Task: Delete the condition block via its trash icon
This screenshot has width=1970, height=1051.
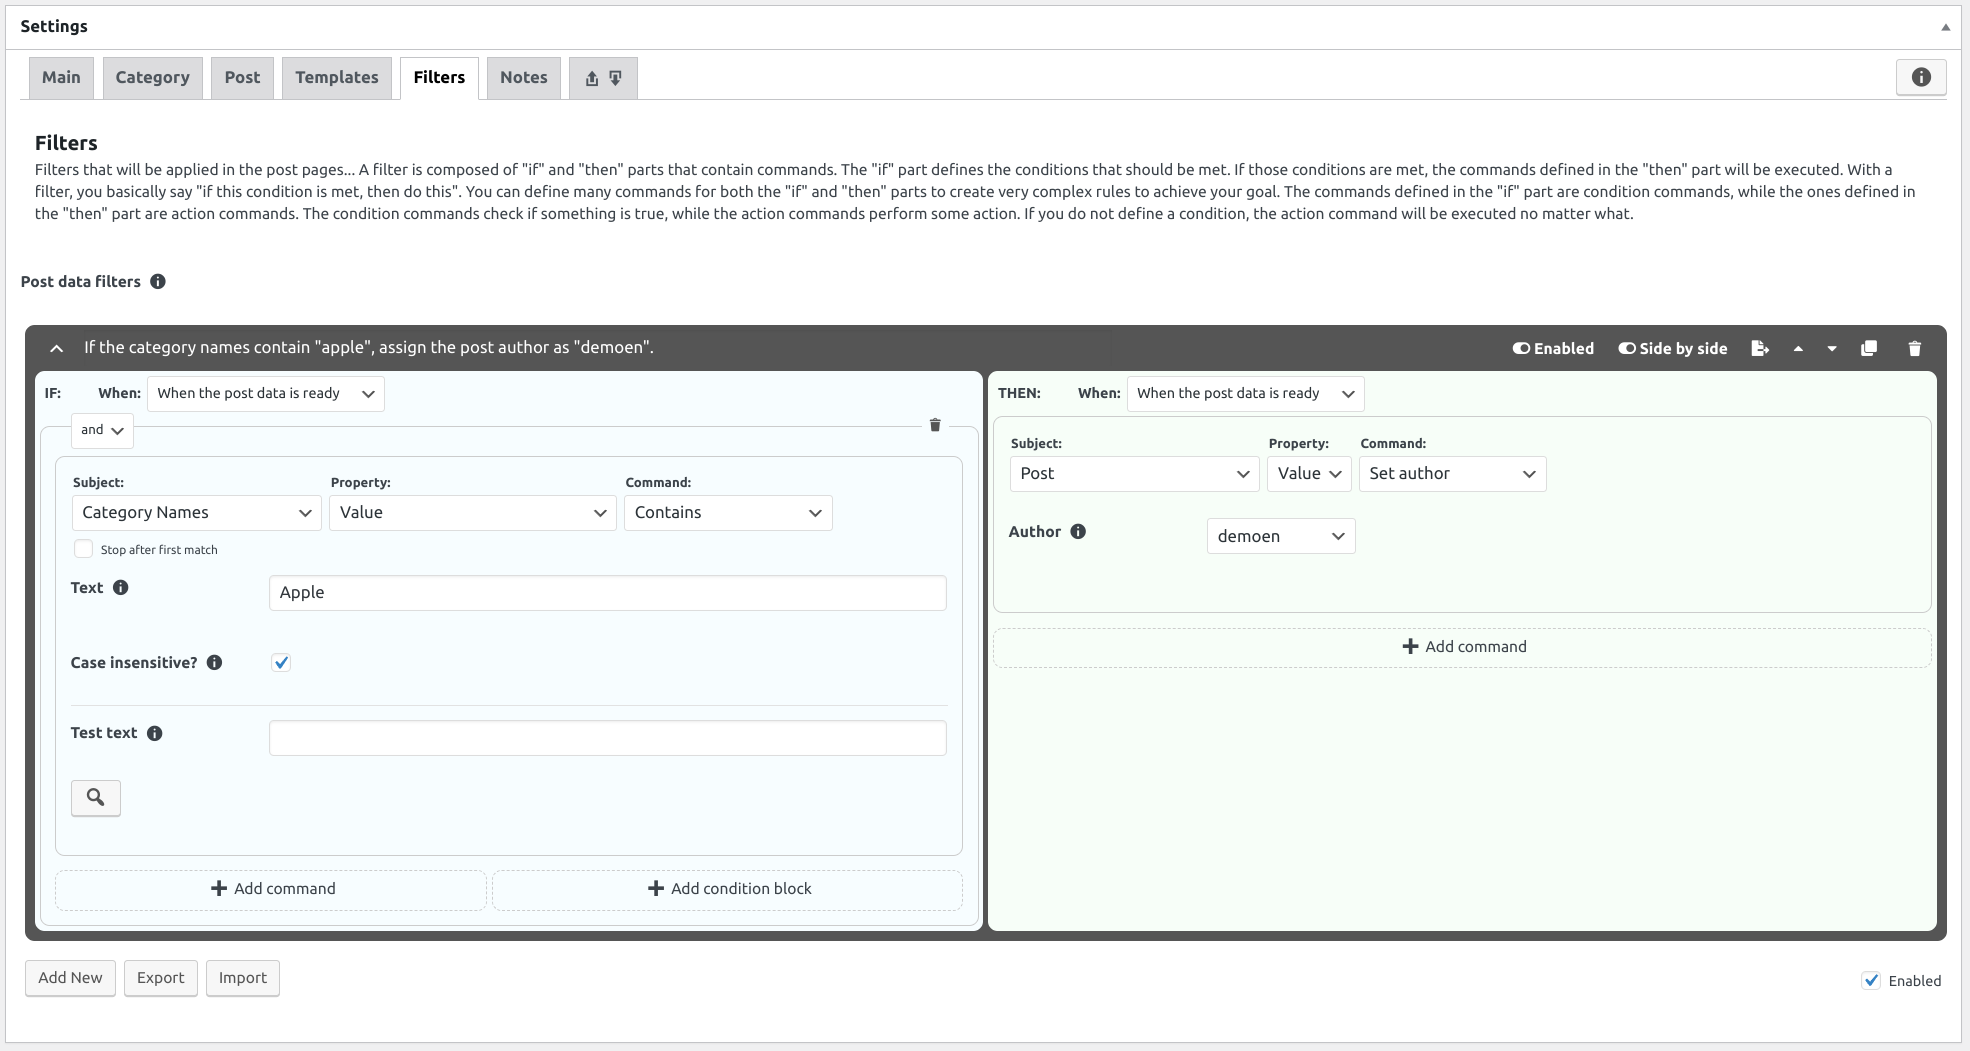Action: (935, 425)
